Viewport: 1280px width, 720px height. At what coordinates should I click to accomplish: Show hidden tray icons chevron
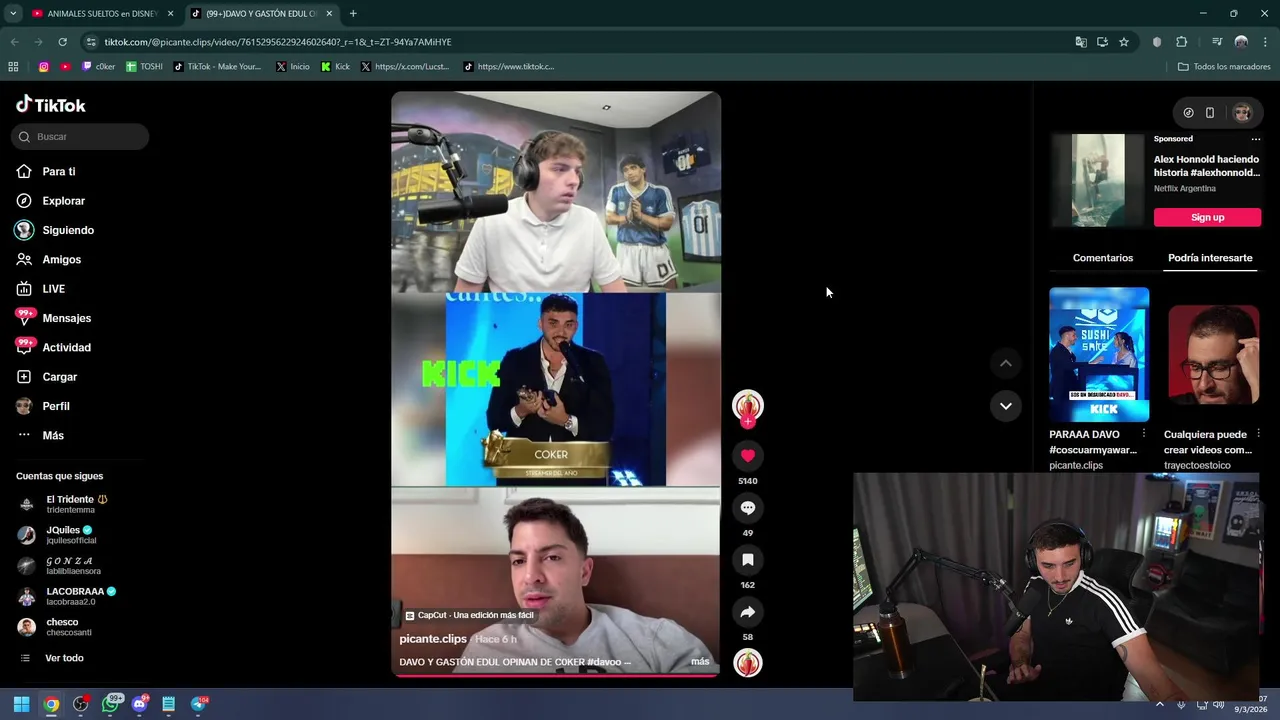[1160, 704]
